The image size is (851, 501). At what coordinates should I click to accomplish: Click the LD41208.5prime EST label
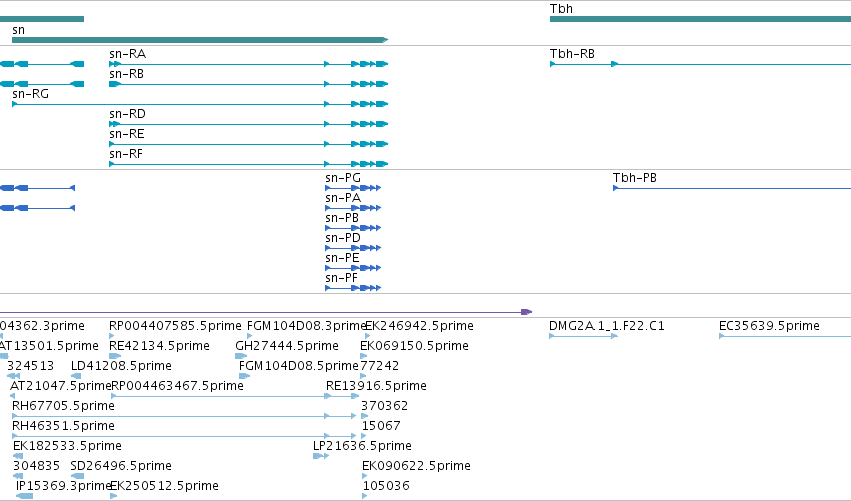pos(121,366)
